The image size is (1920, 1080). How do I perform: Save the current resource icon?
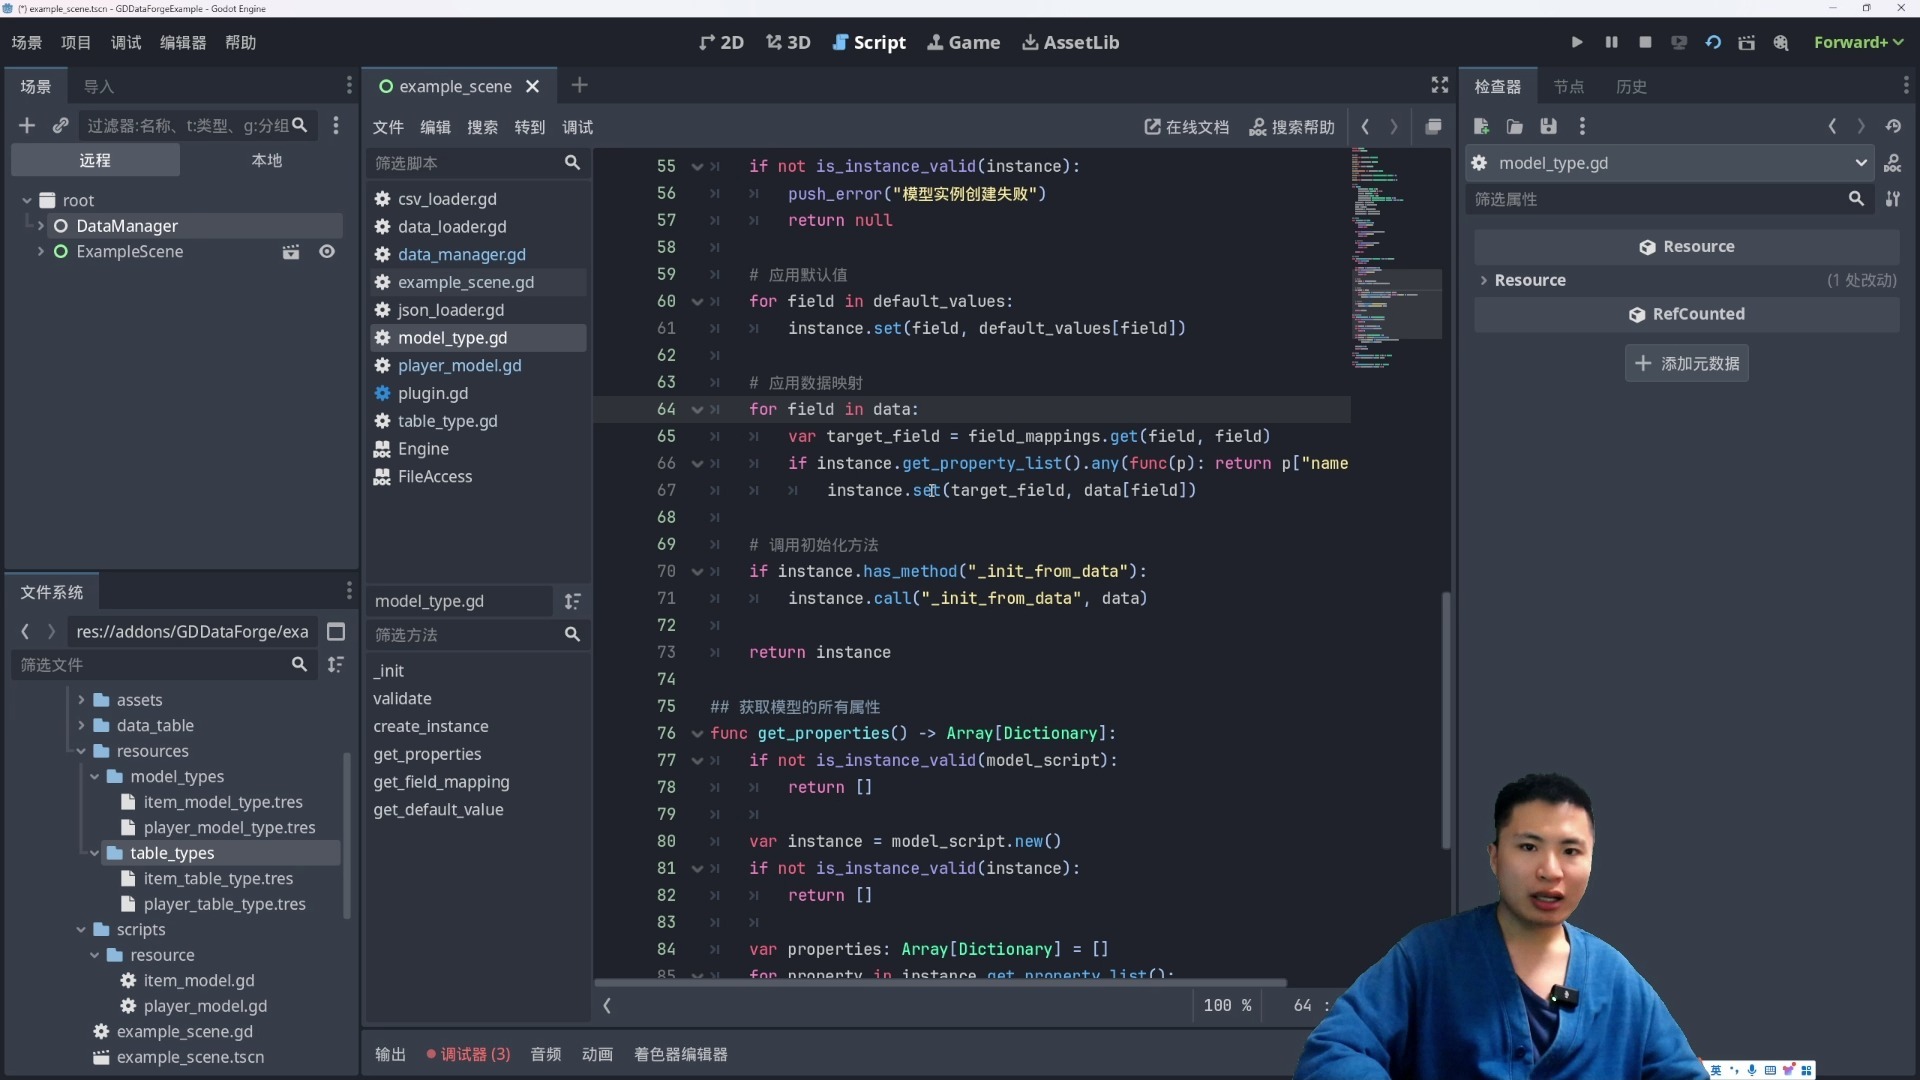[1549, 126]
